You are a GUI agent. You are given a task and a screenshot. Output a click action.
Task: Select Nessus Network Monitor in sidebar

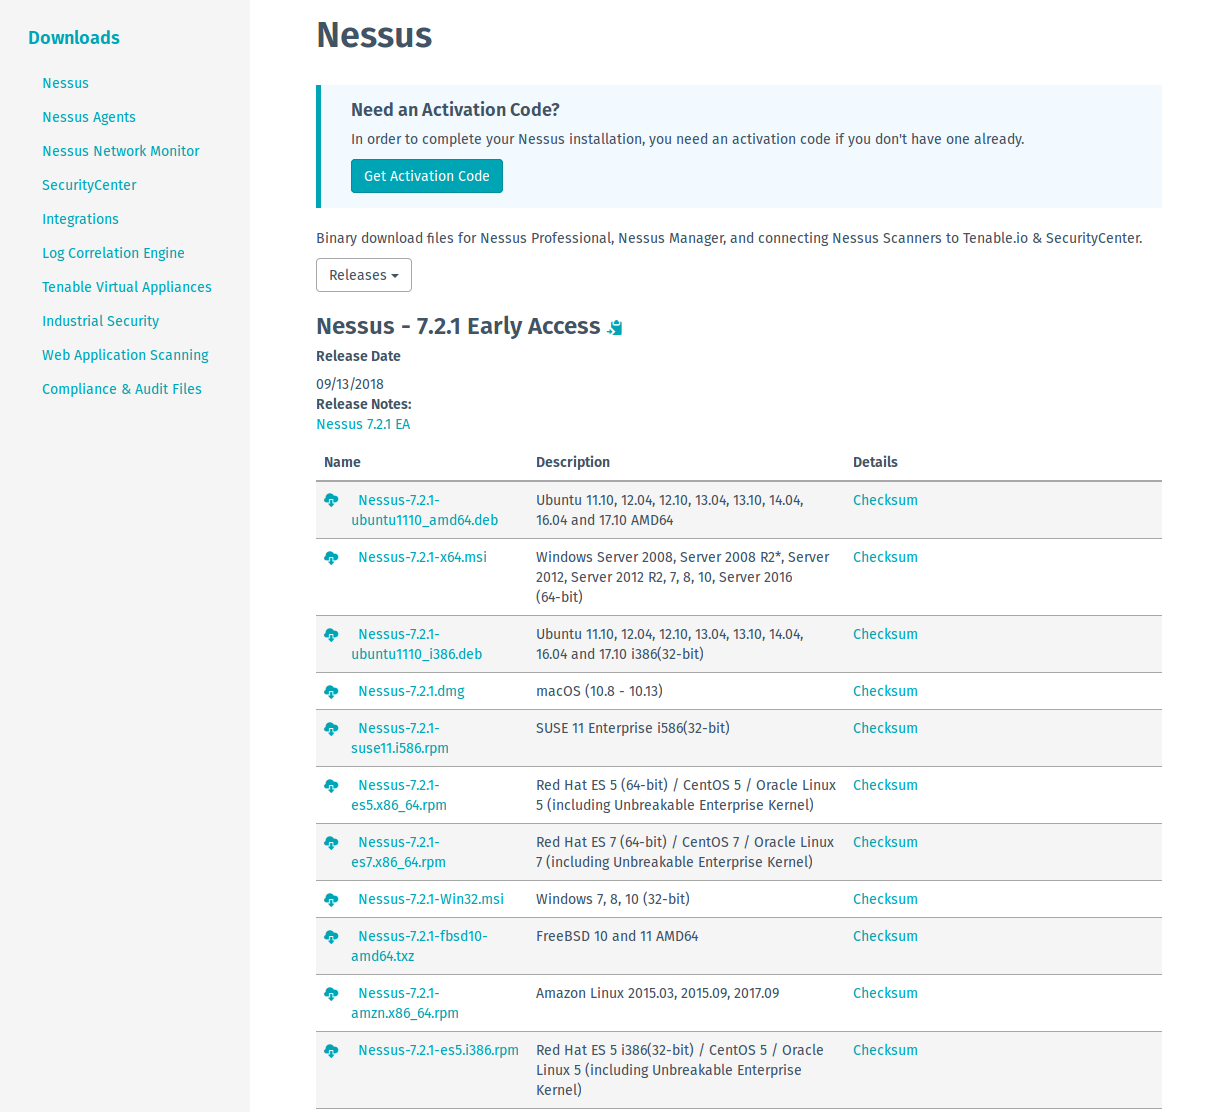pos(121,151)
